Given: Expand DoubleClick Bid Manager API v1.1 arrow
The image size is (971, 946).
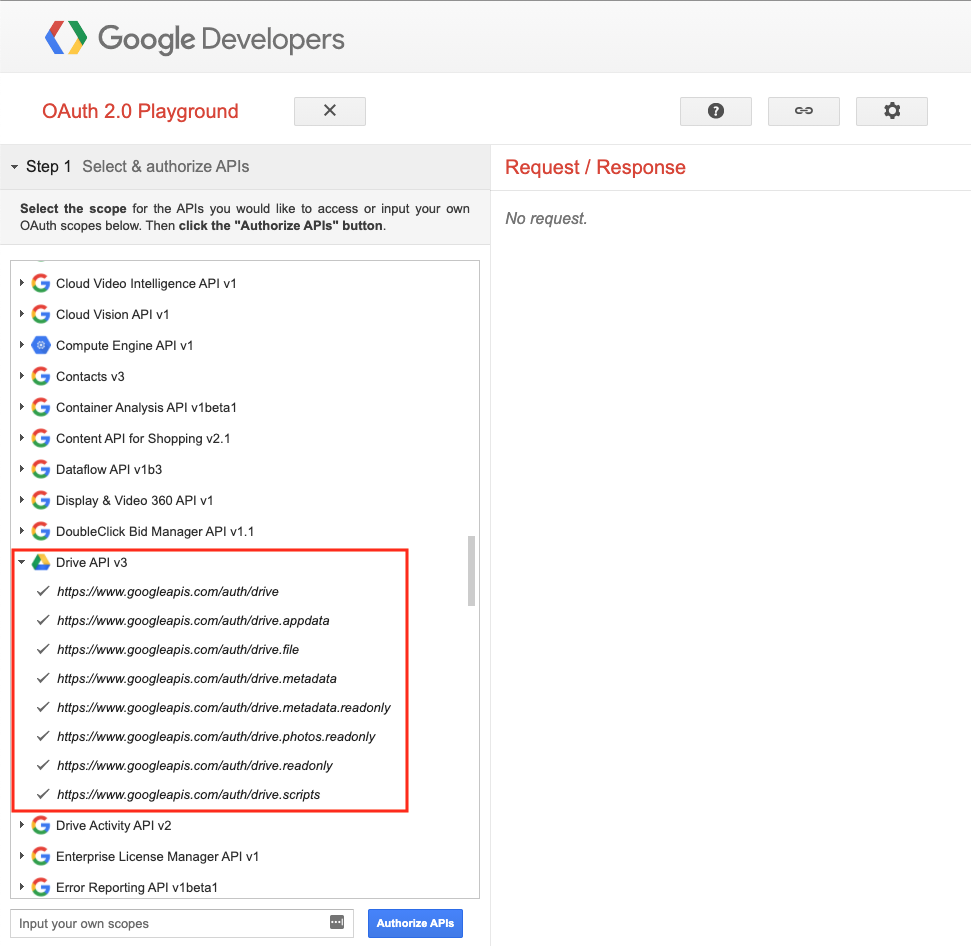Looking at the screenshot, I should [22, 530].
